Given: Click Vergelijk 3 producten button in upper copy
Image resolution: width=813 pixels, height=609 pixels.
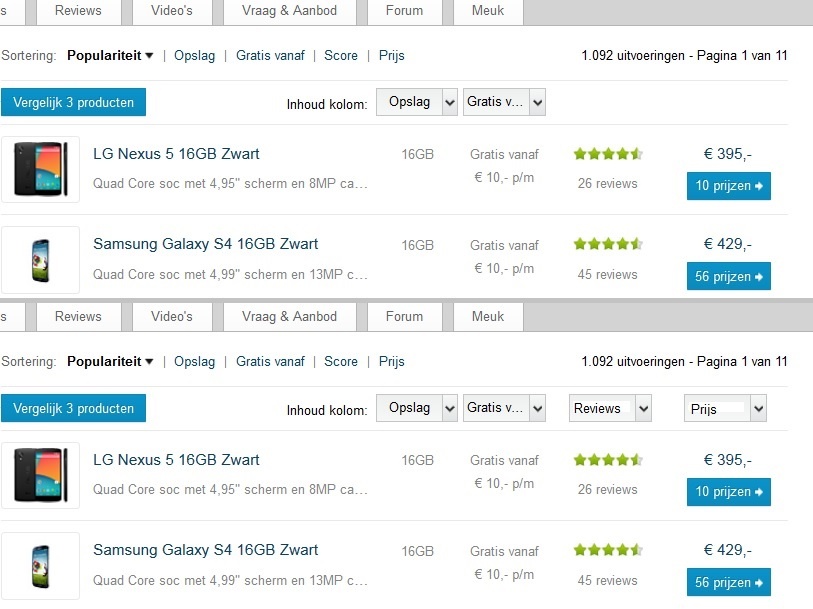Looking at the screenshot, I should tap(73, 102).
